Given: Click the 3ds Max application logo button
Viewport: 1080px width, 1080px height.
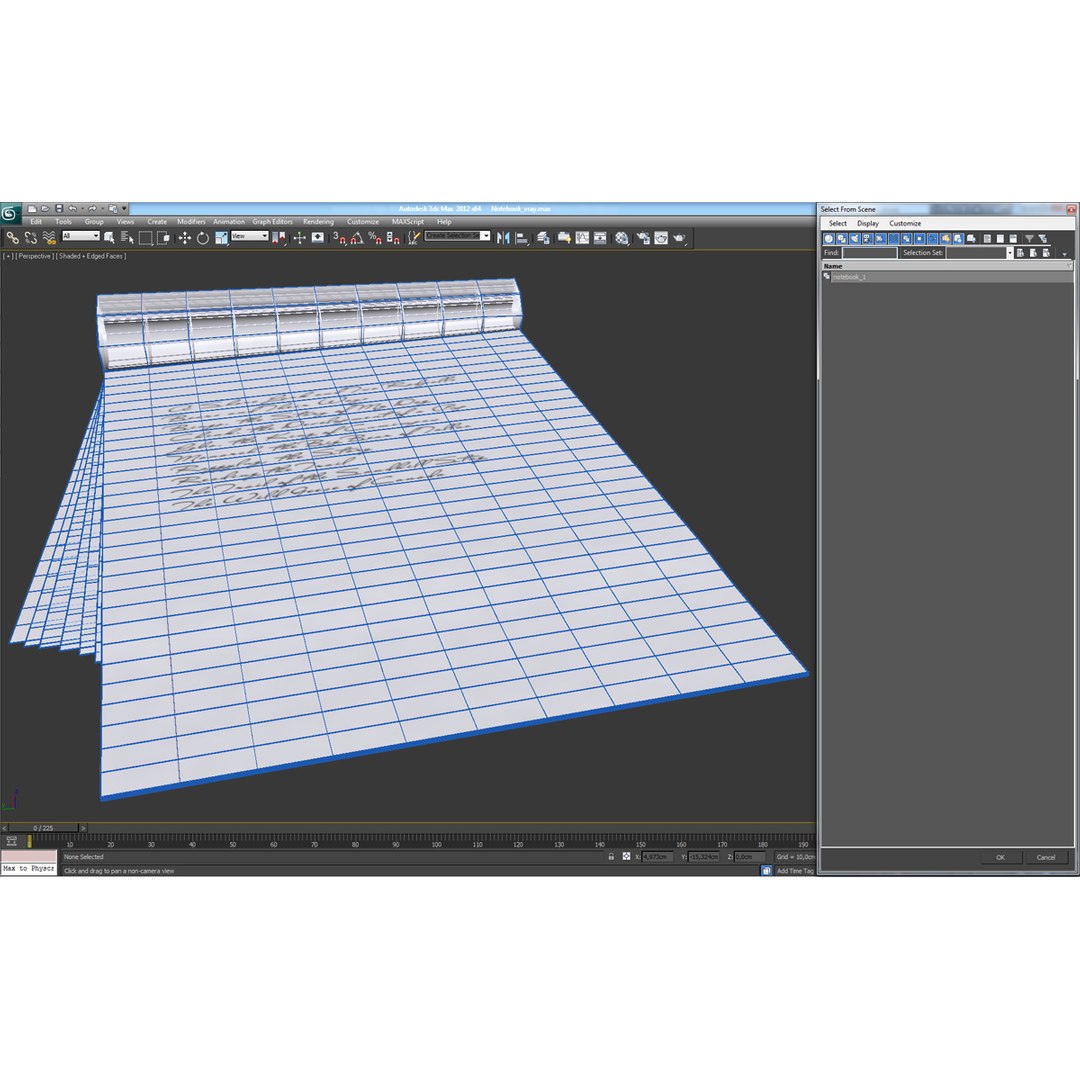Looking at the screenshot, I should tap(10, 214).
